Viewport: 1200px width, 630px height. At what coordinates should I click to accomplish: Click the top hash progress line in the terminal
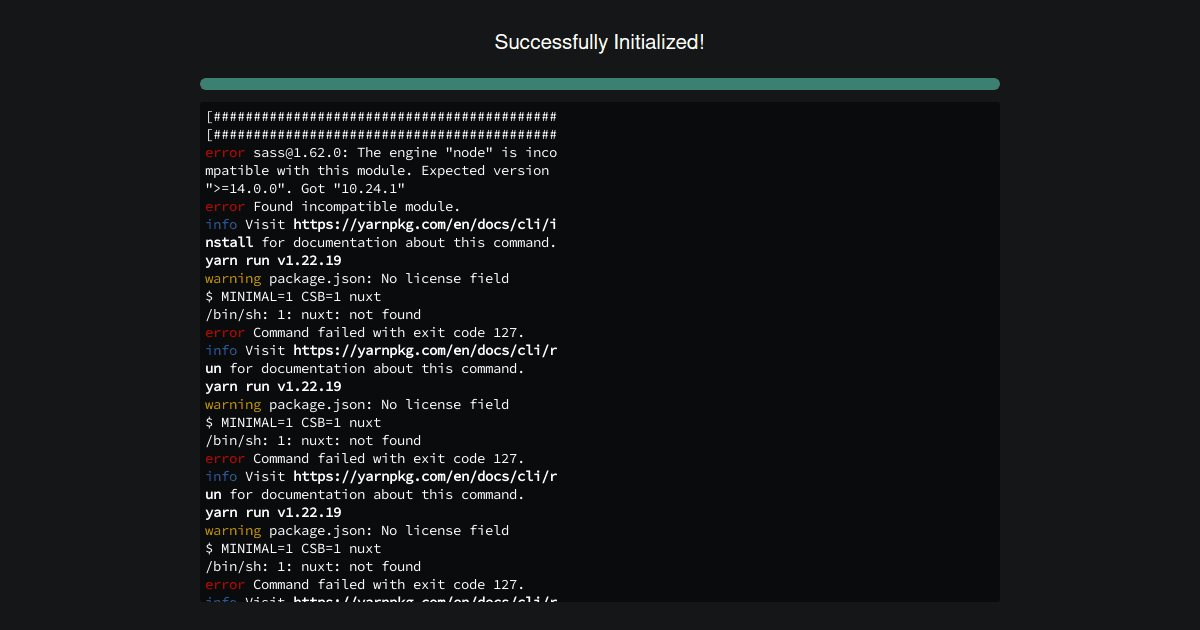click(381, 117)
